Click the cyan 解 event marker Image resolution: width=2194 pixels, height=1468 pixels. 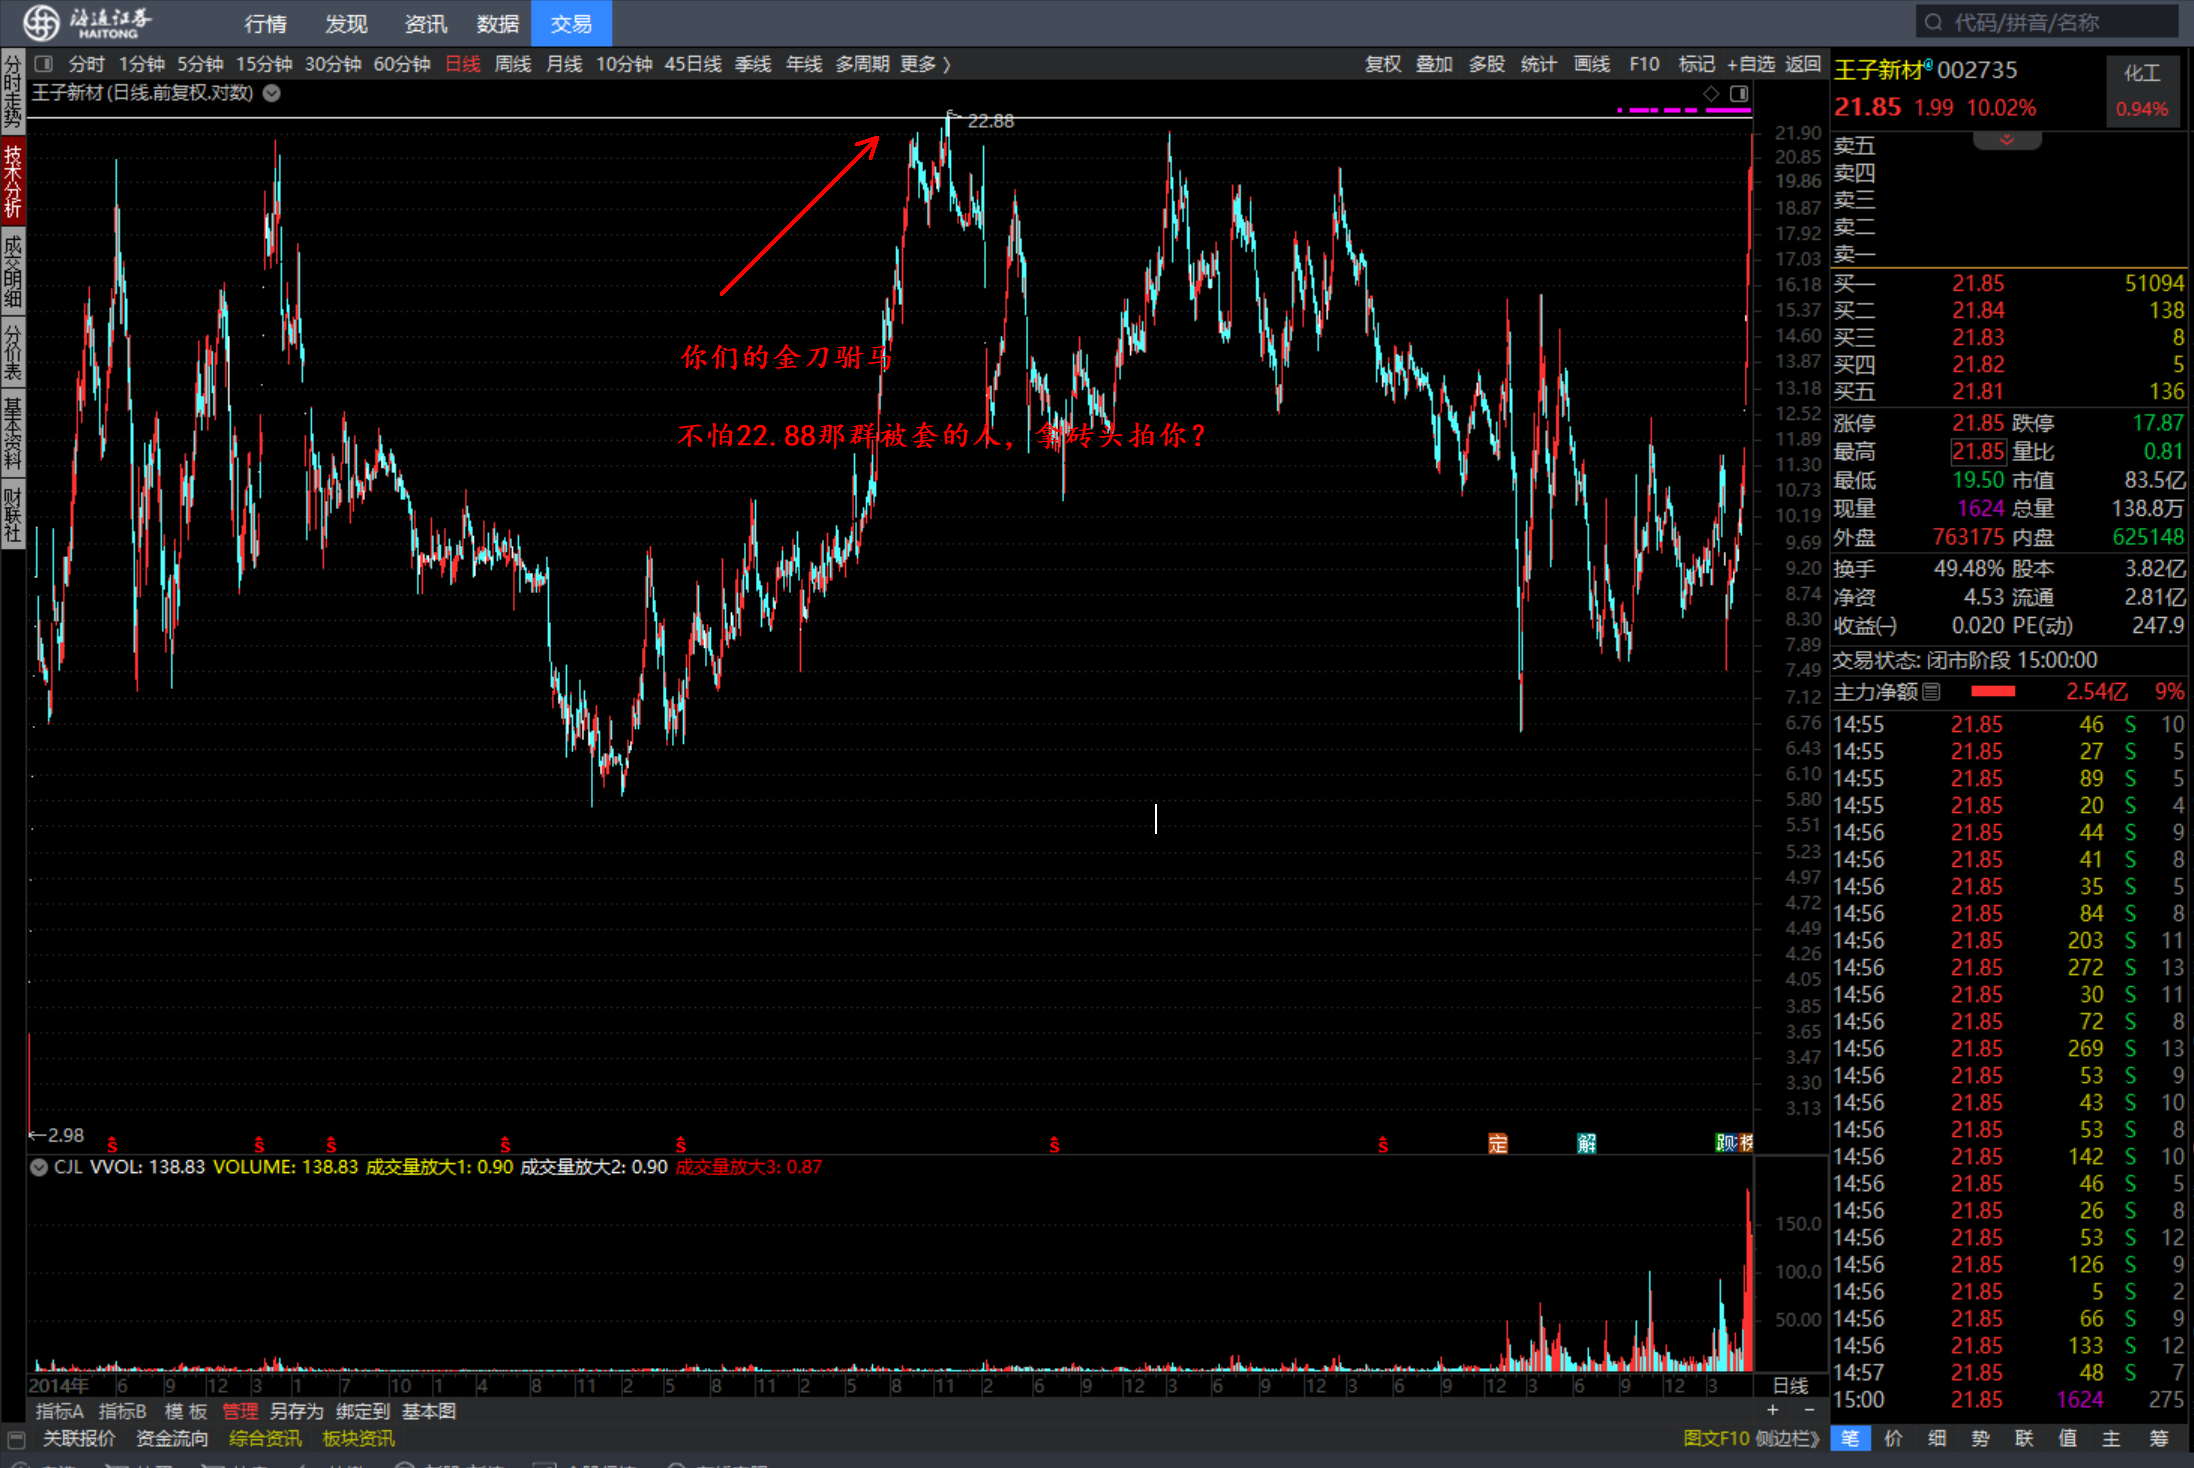tap(1587, 1143)
